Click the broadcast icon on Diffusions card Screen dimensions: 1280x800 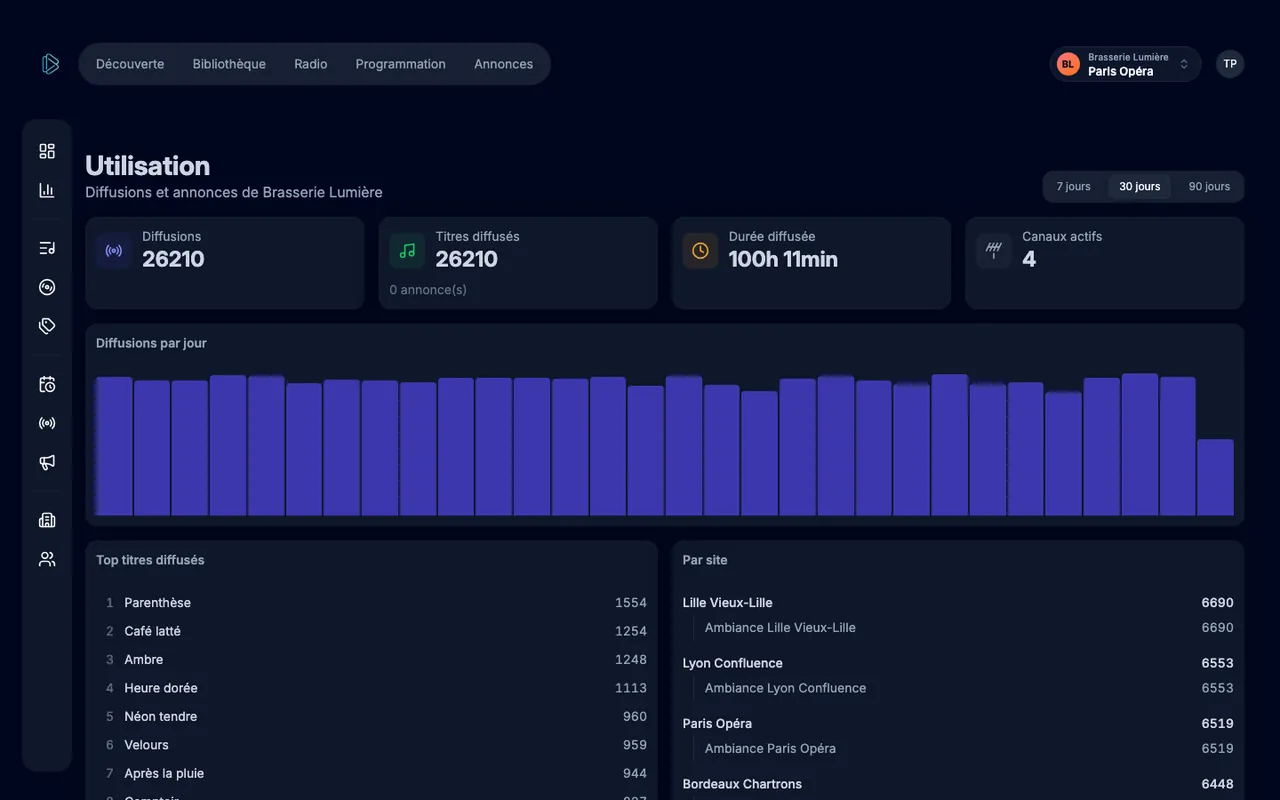tap(114, 251)
